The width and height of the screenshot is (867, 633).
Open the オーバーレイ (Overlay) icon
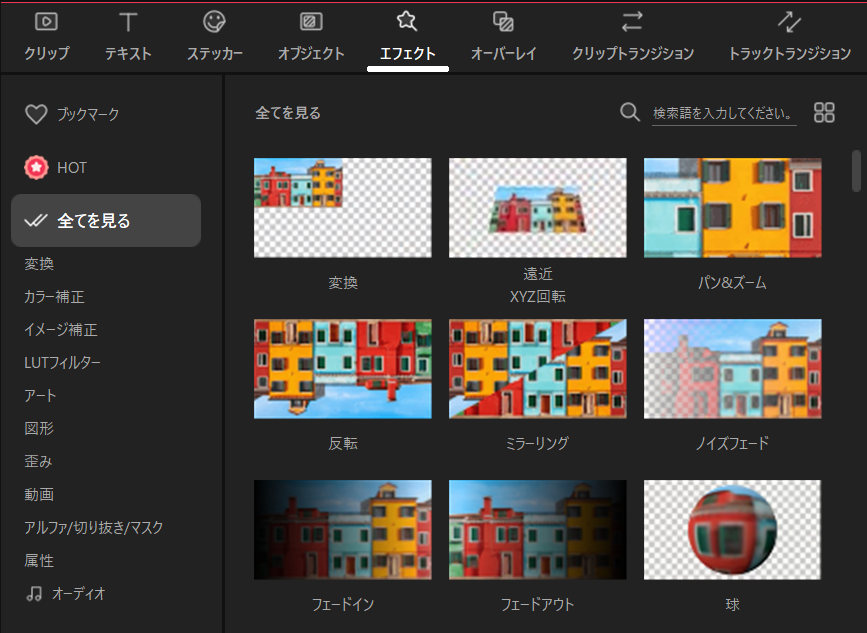[504, 22]
